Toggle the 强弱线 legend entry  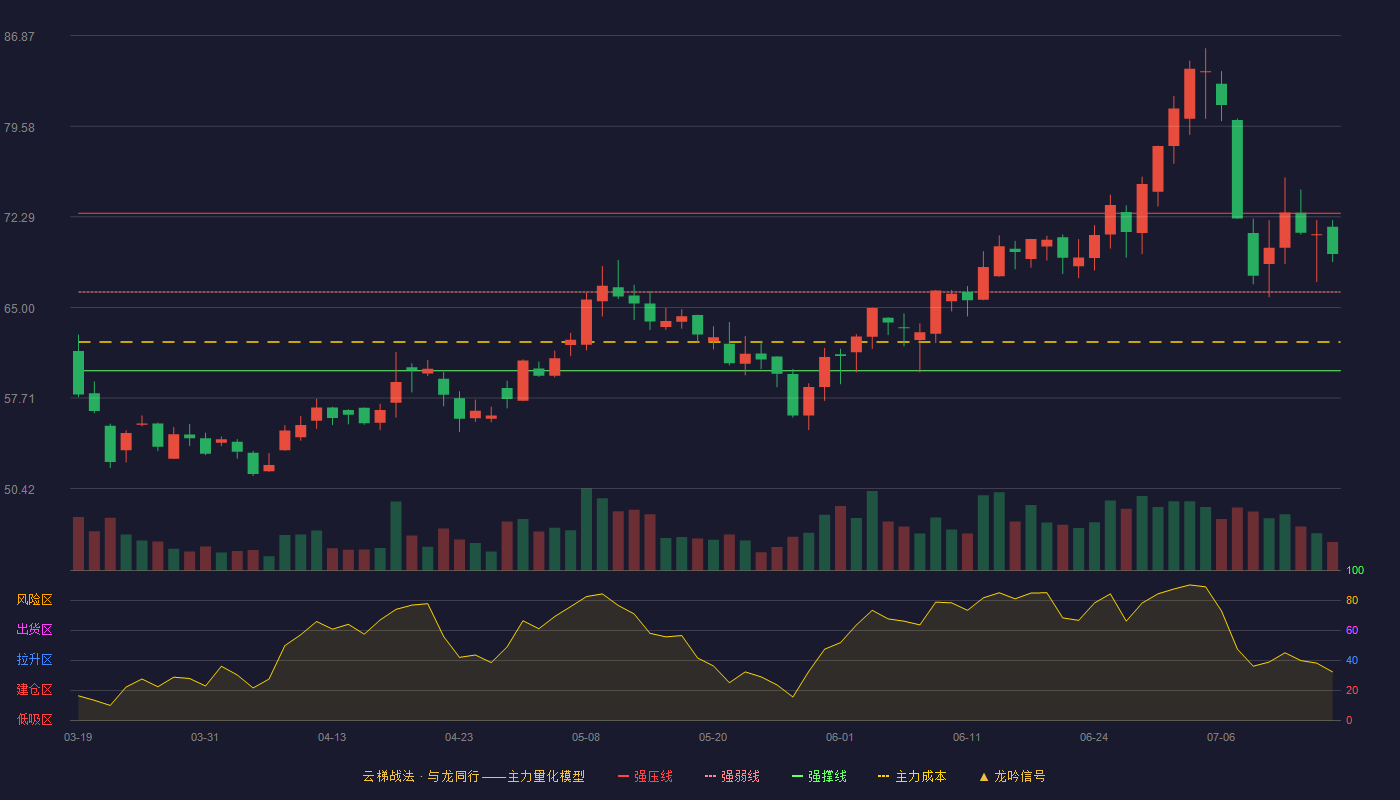click(x=732, y=776)
